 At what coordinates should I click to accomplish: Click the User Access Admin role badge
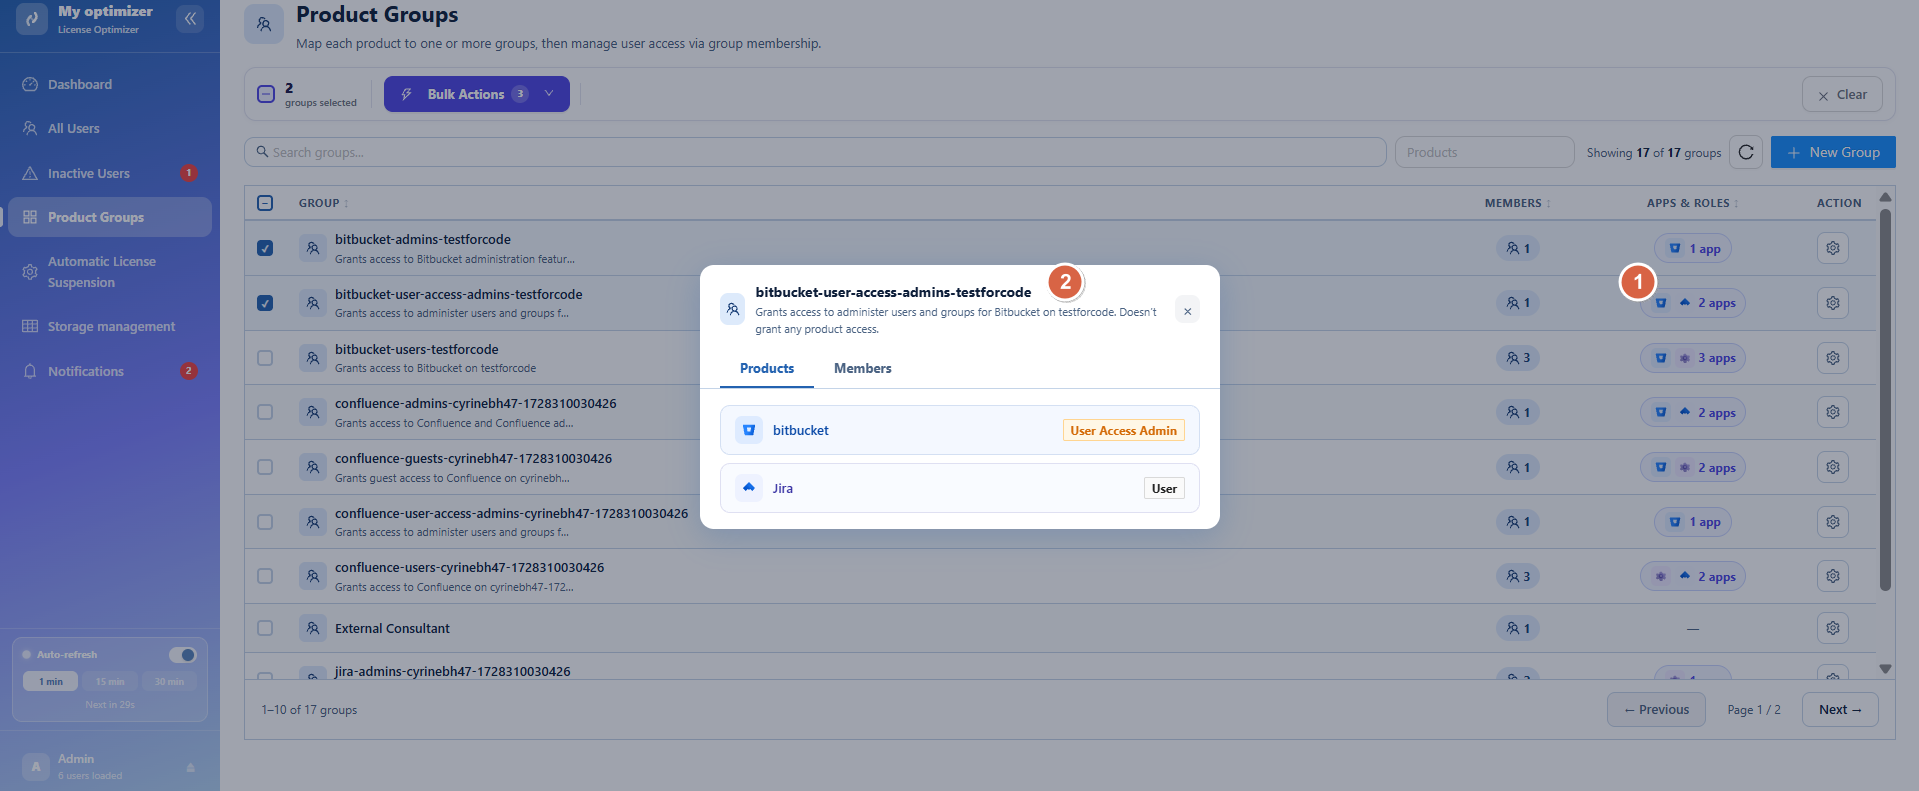[x=1124, y=430]
